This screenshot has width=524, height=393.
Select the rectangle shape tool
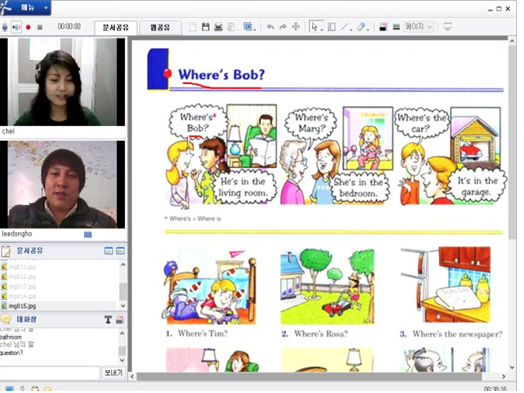tap(332, 27)
